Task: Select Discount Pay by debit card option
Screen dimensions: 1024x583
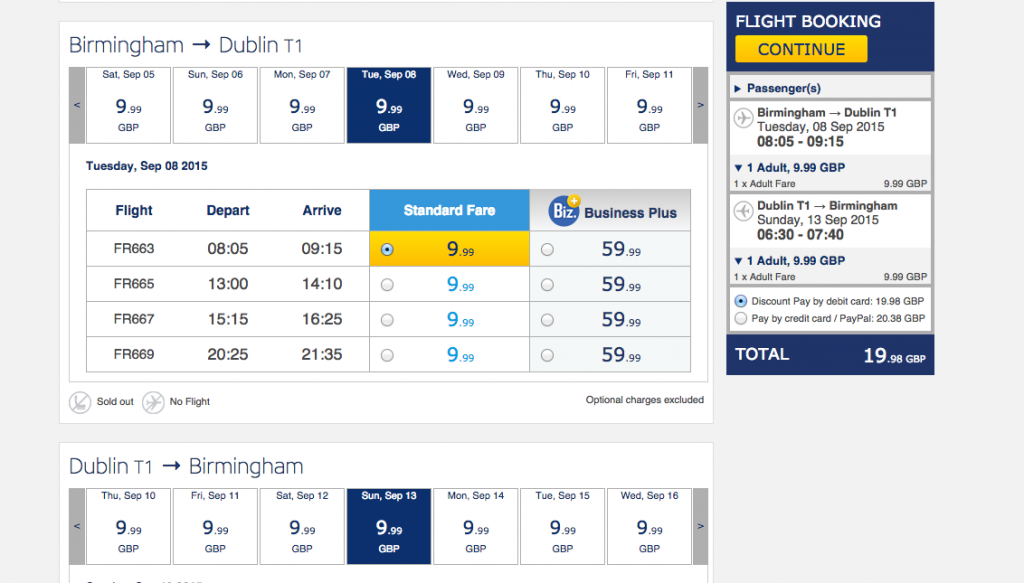Action: (741, 301)
